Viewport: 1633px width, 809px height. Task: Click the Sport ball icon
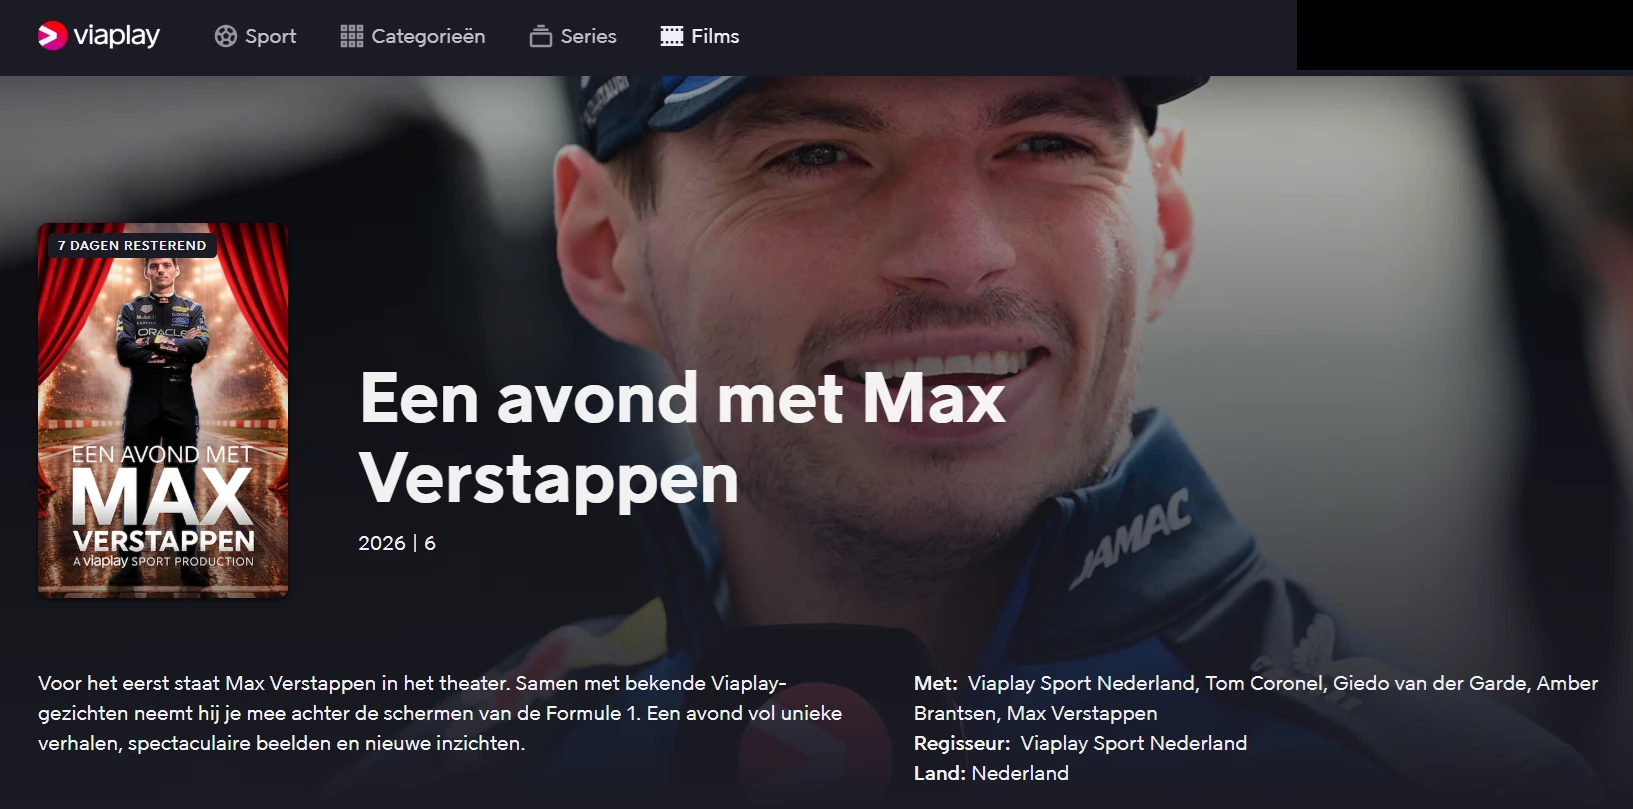[x=226, y=36]
